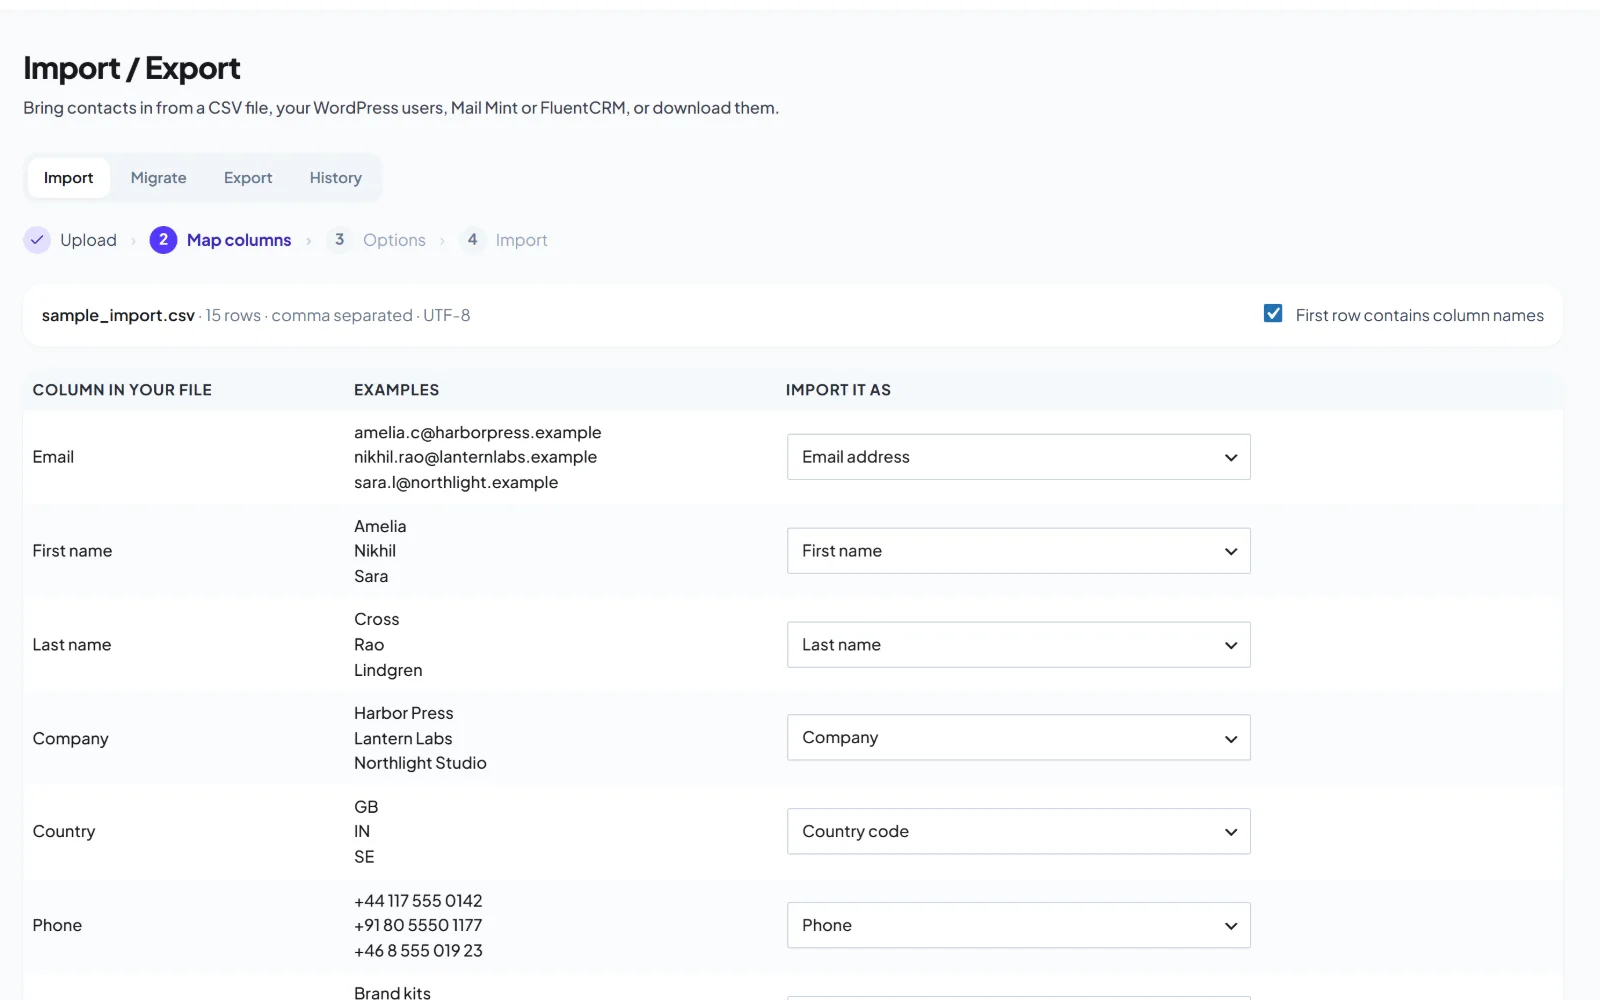Click example value Nikhil
The width and height of the screenshot is (1600, 1000).
[x=375, y=551]
